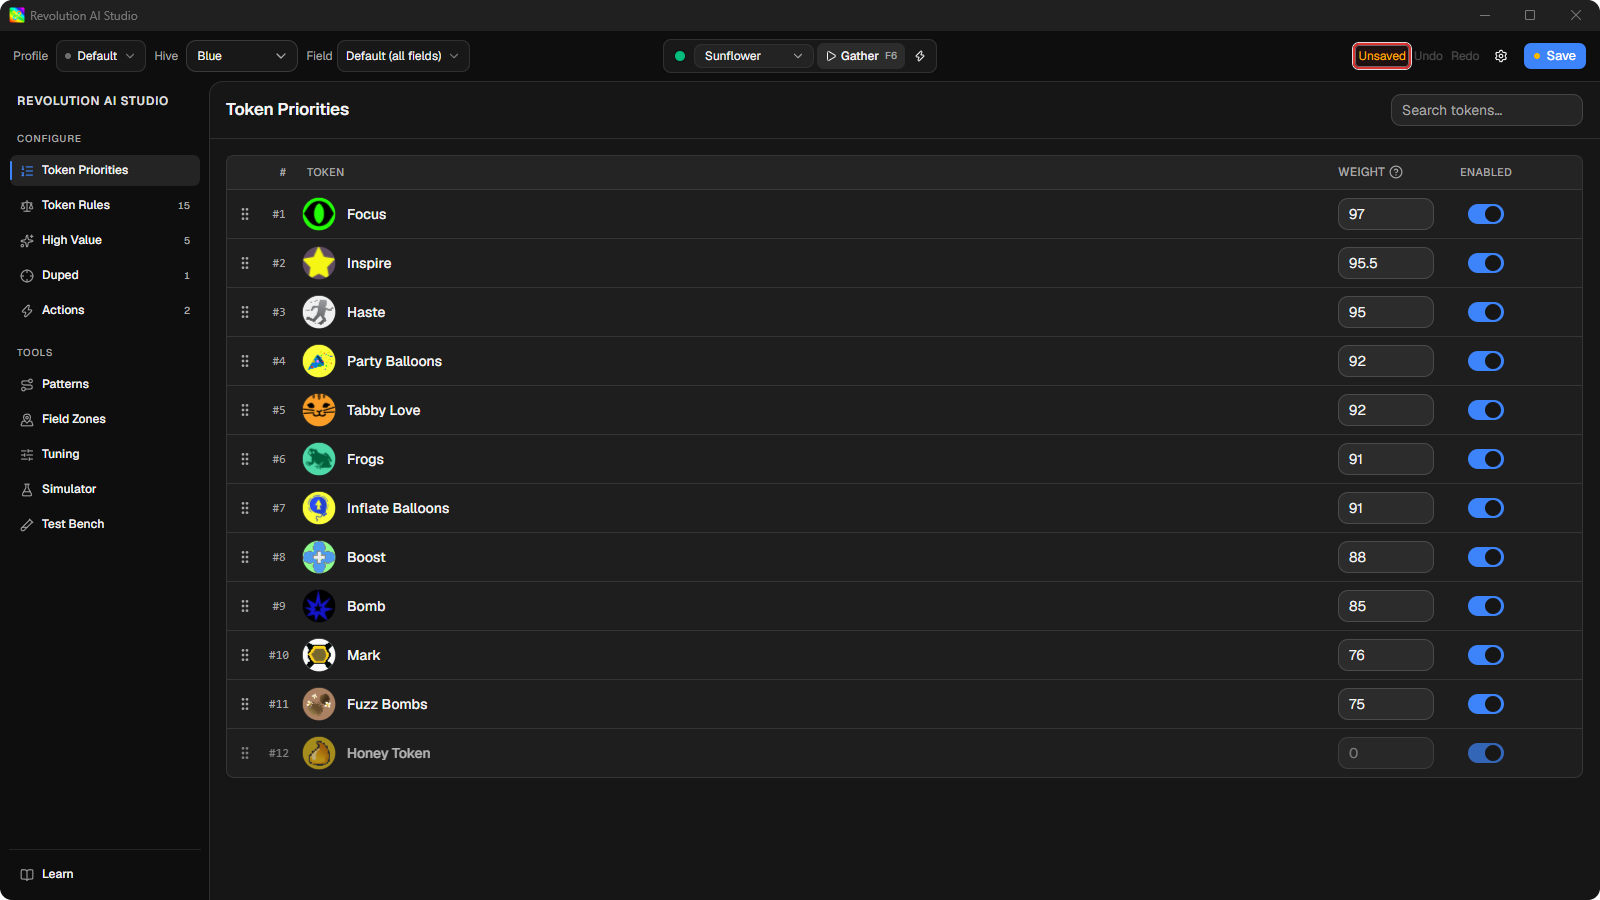Open Token Rules in the sidebar
Screen dimensions: 1600x900
(x=105, y=205)
